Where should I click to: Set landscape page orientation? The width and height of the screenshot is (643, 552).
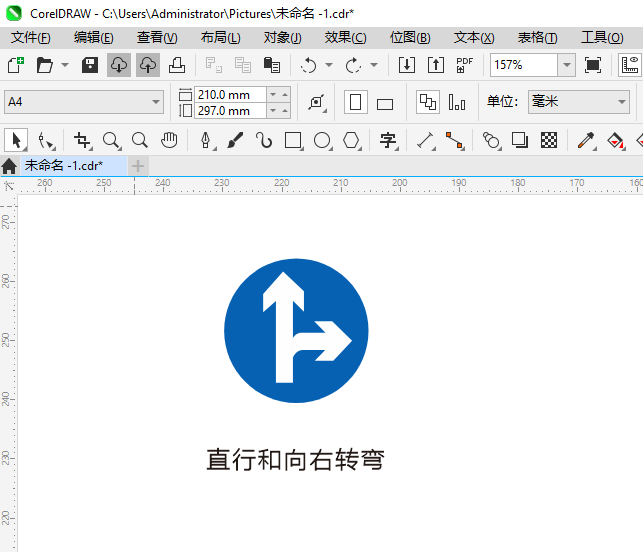coord(385,104)
